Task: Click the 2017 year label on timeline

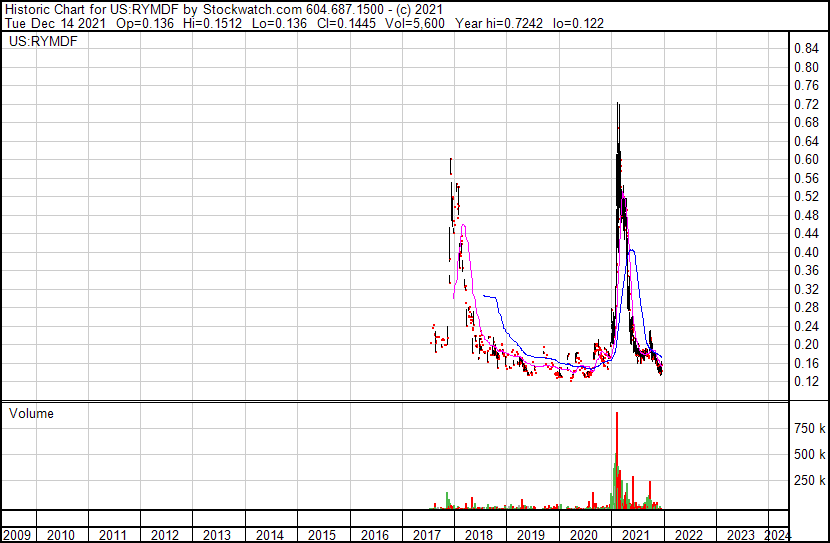Action: tap(427, 535)
